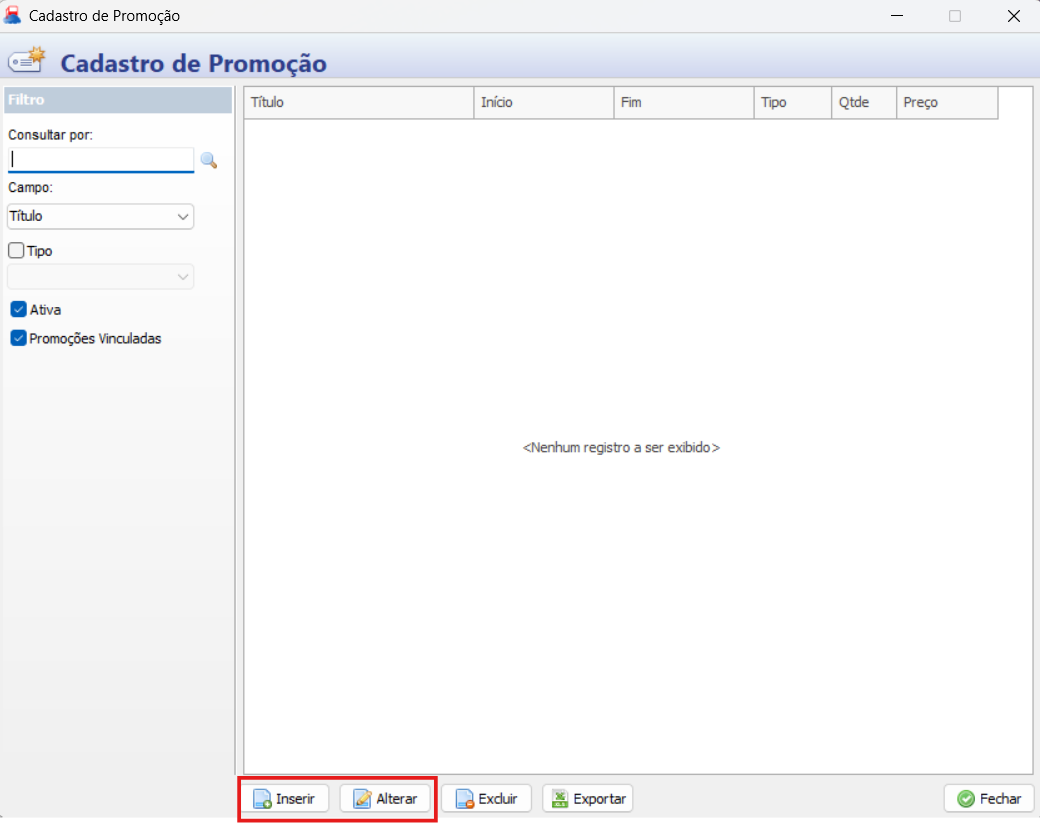Open the Campo dropdown showing Título

(x=100, y=216)
